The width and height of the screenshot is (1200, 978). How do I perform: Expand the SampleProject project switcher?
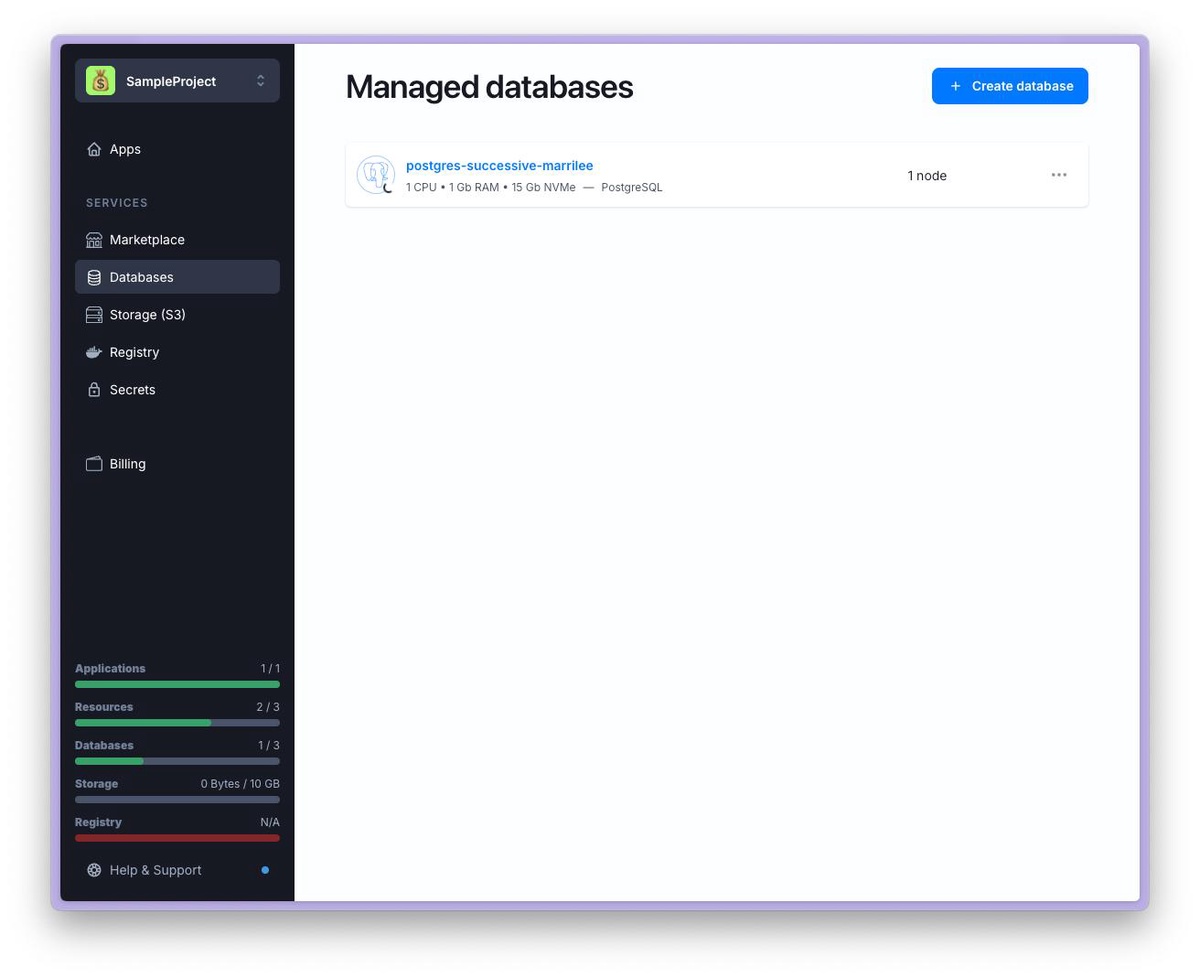point(260,81)
